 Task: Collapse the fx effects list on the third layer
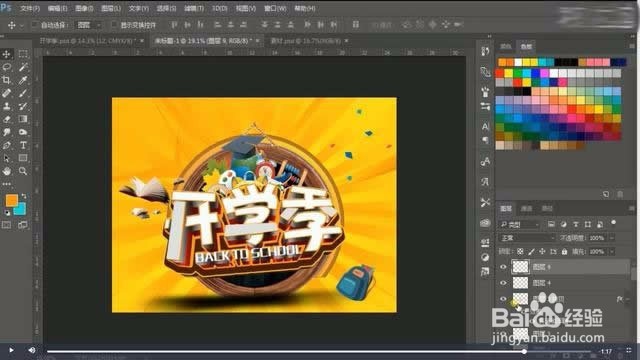[628, 299]
